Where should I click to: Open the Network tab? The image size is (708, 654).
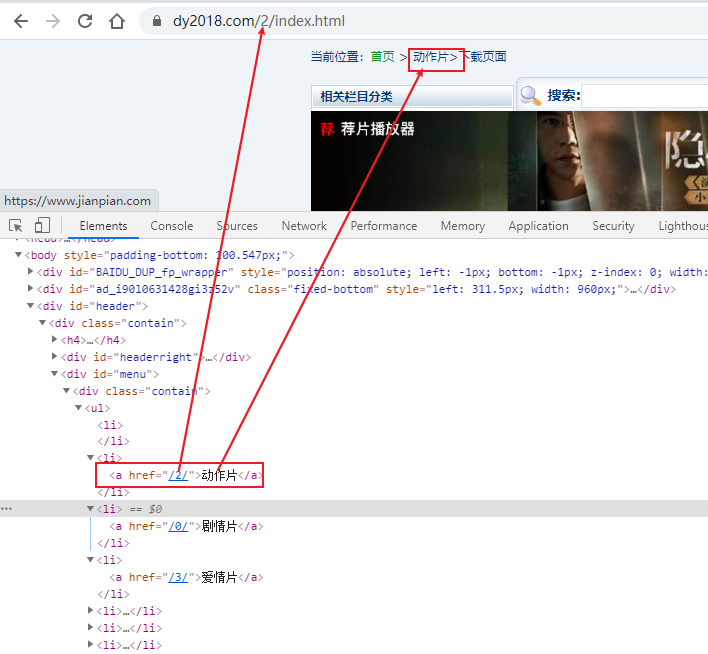coord(304,226)
